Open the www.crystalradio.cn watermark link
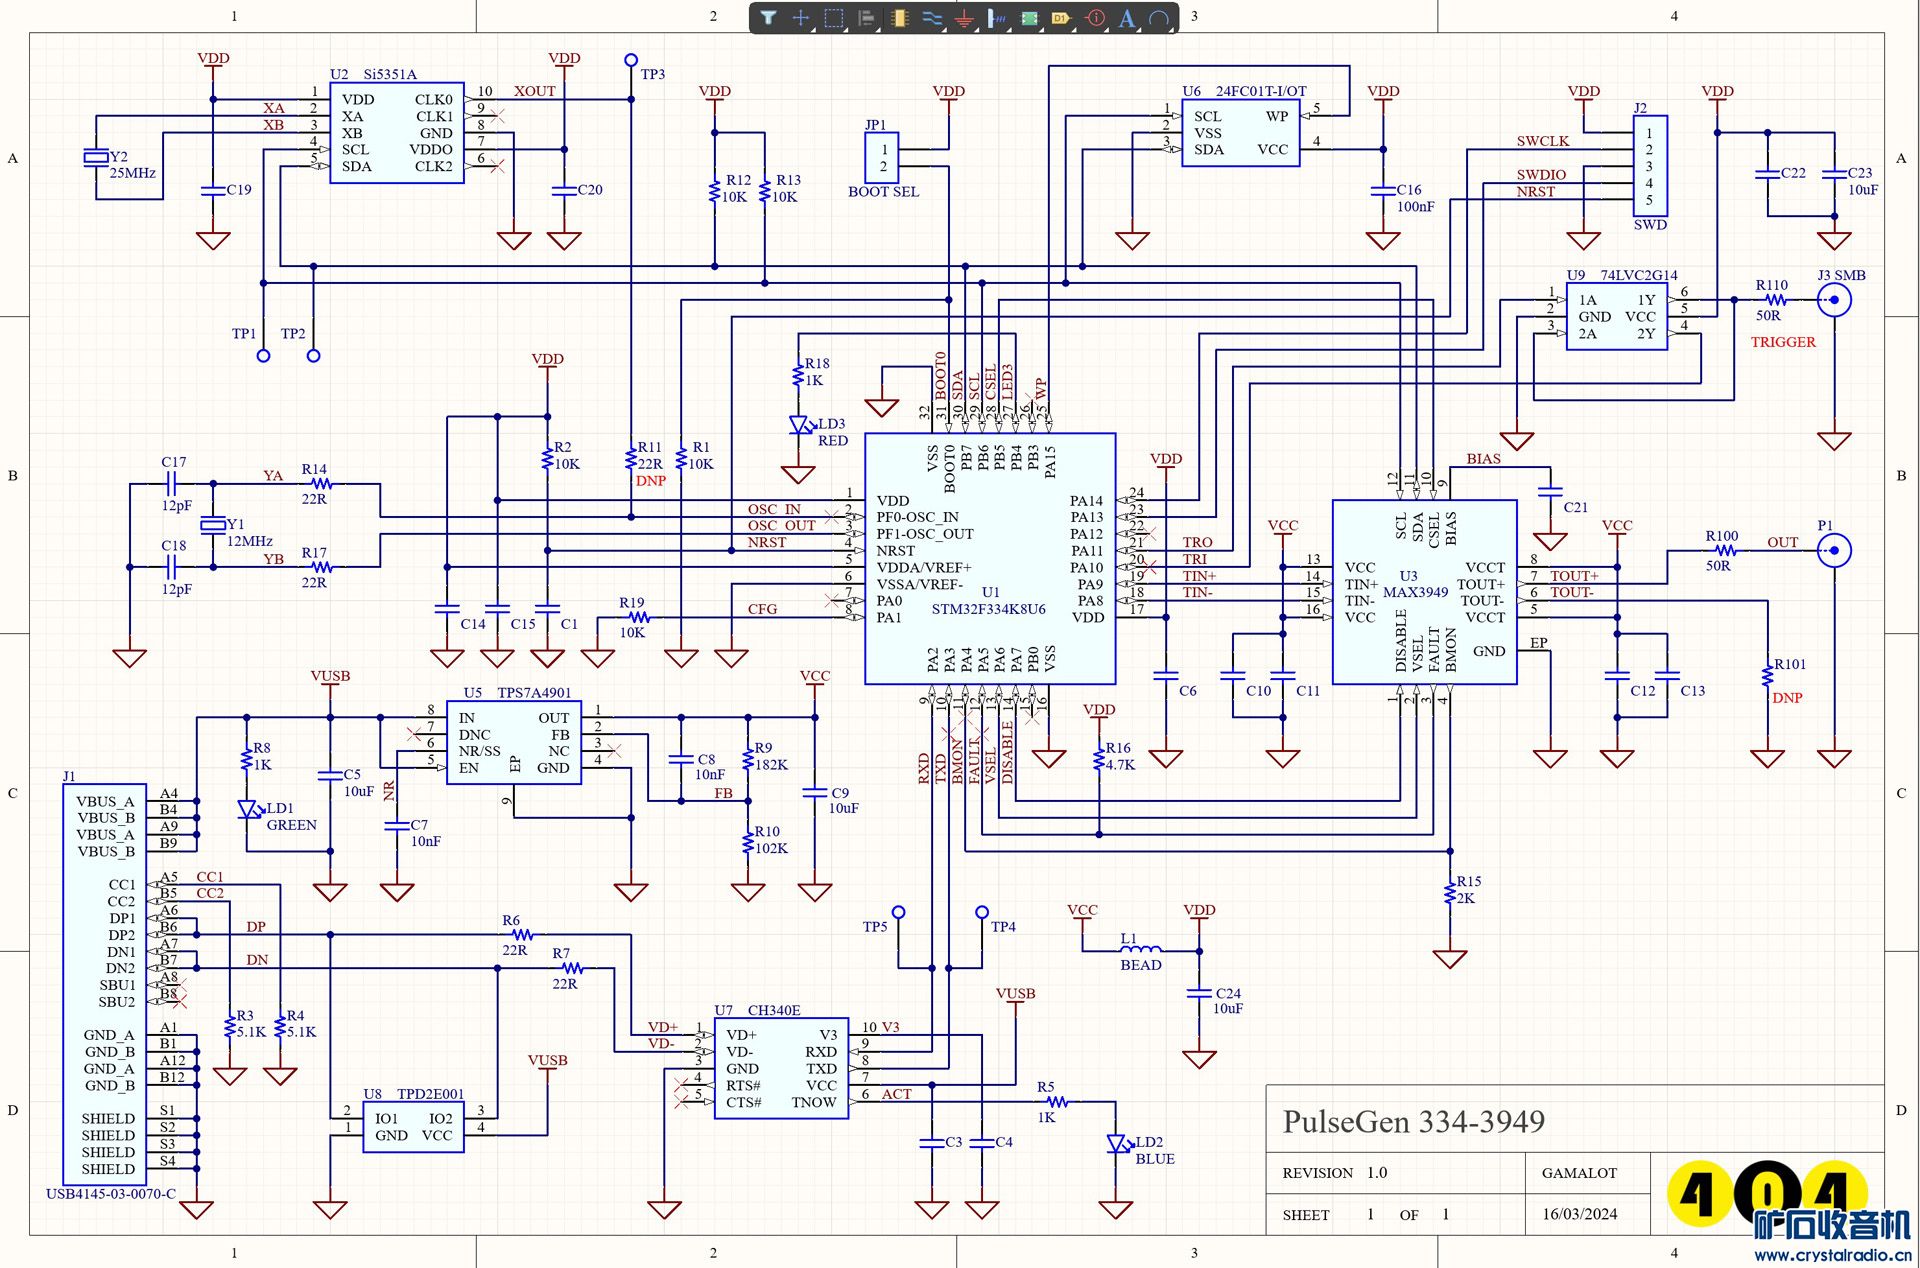 (x=1832, y=1255)
